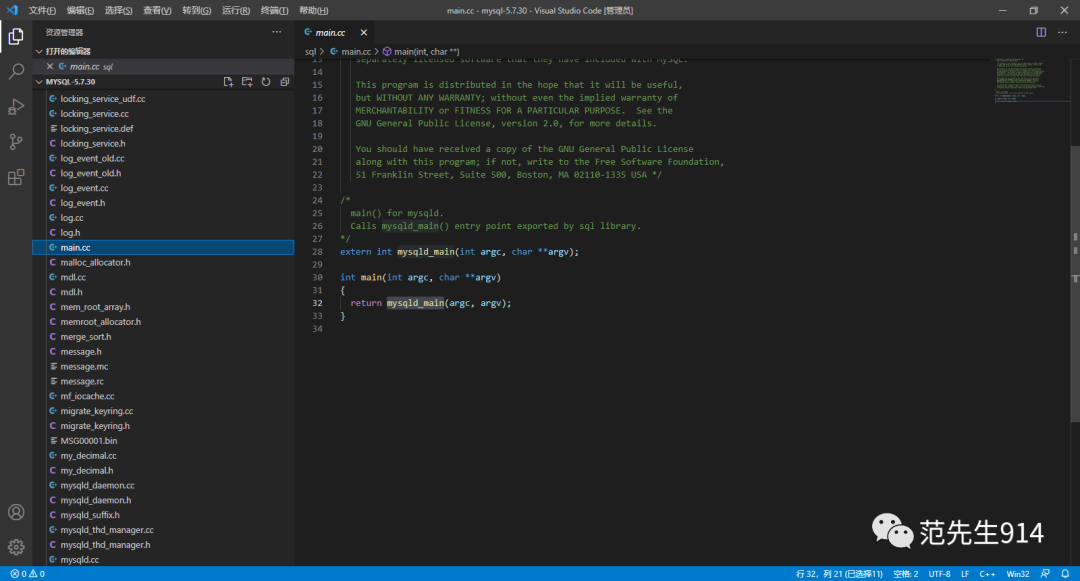
Task: Open the 编辑(E) menu
Action: pyautogui.click(x=81, y=10)
